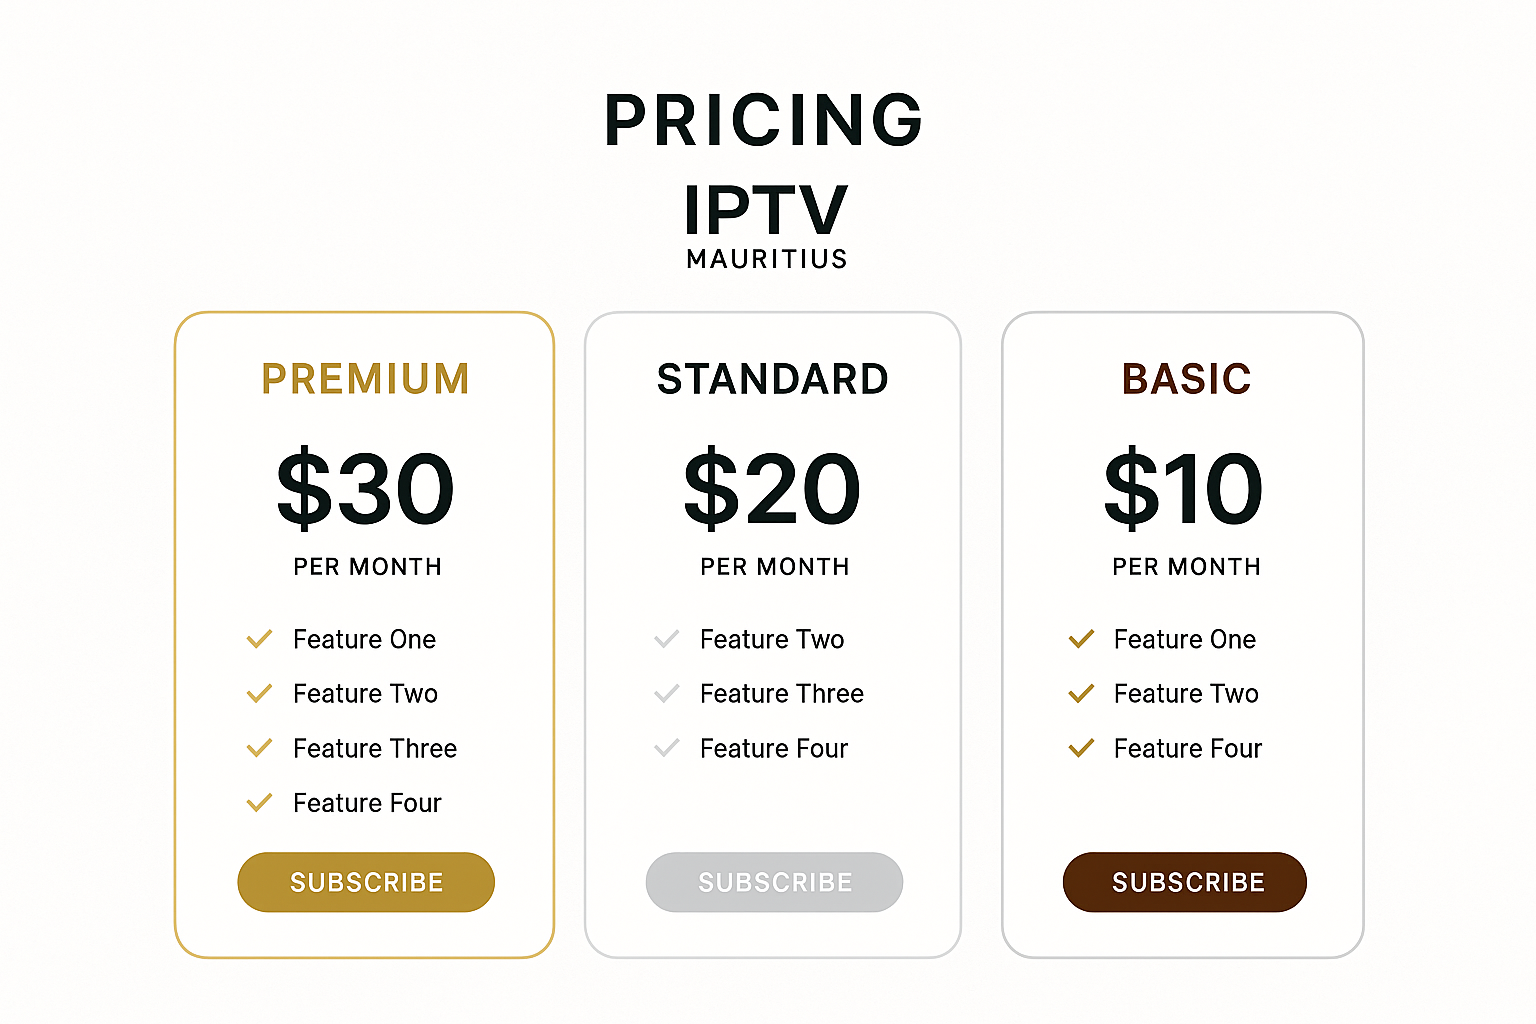Select the PREMIUM plan heading
Image resolution: width=1536 pixels, height=1024 pixels.
tap(366, 379)
